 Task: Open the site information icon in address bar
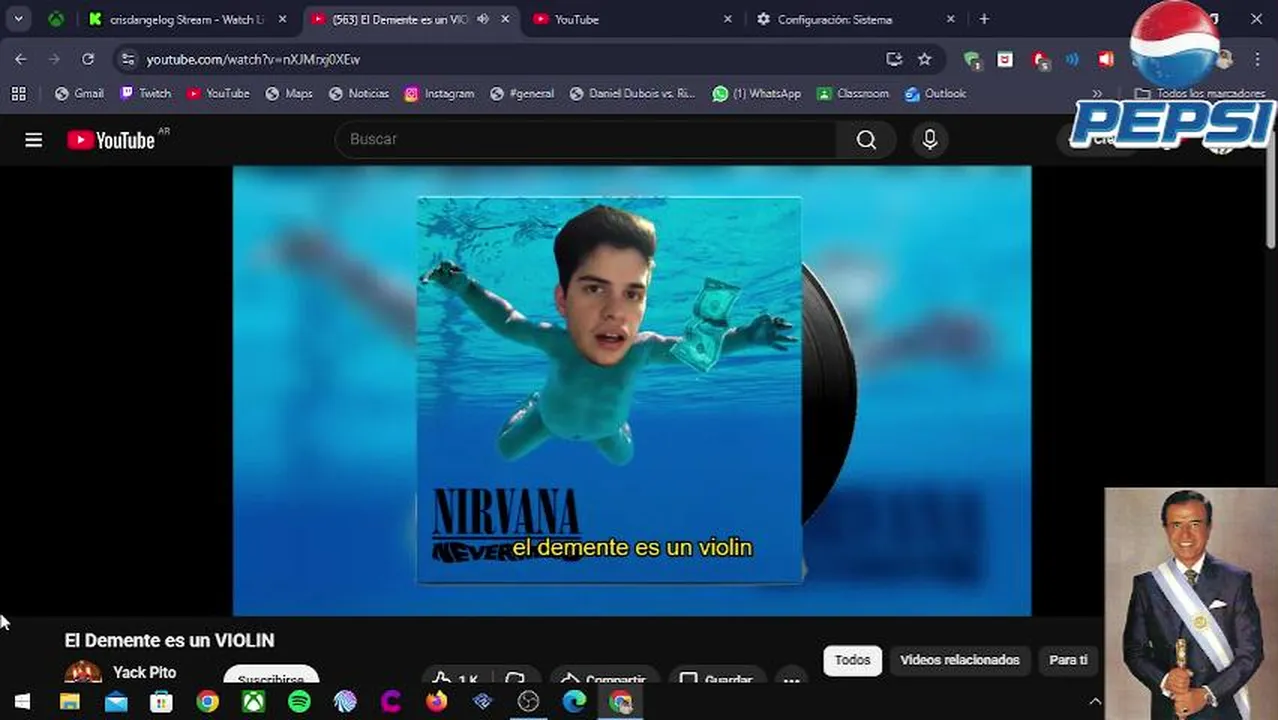(x=127, y=59)
